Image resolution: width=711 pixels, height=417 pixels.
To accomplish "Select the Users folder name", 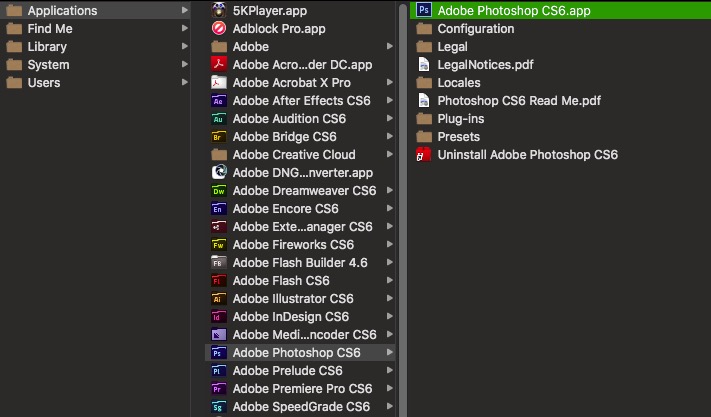I will (44, 83).
